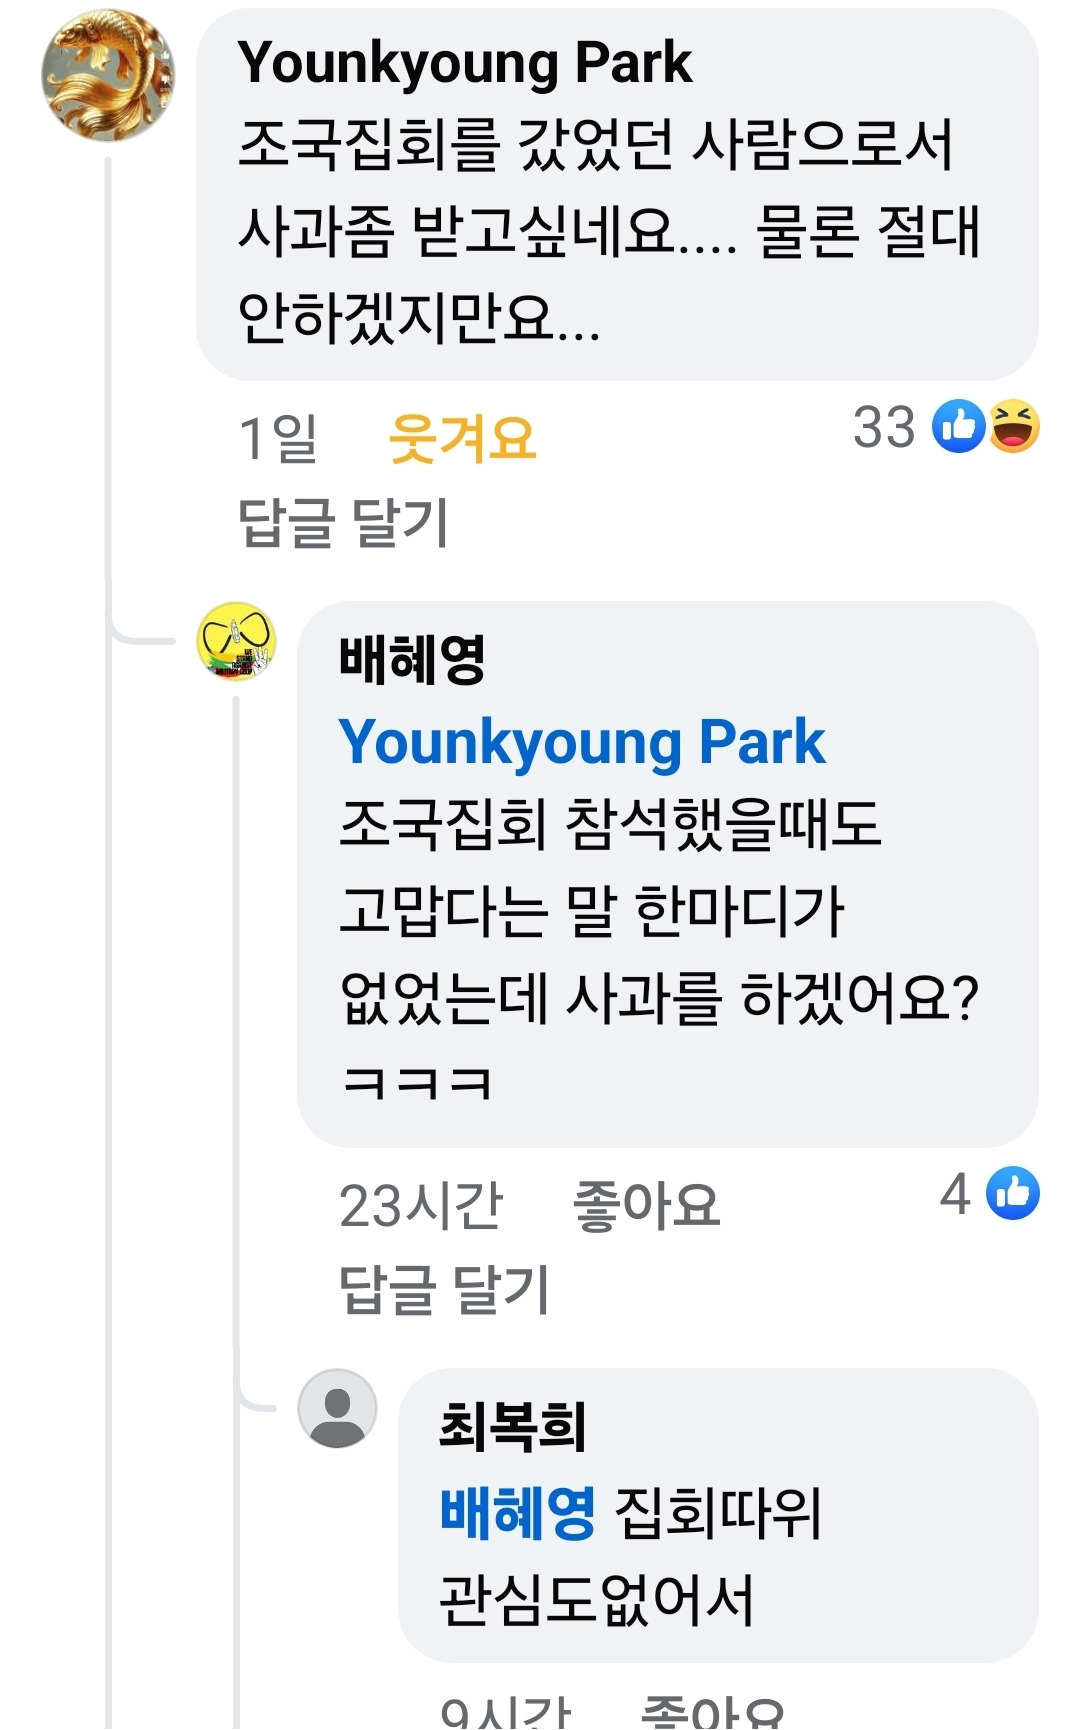Click the 23시간 timestamp on 배혜영's reply

tap(421, 1204)
